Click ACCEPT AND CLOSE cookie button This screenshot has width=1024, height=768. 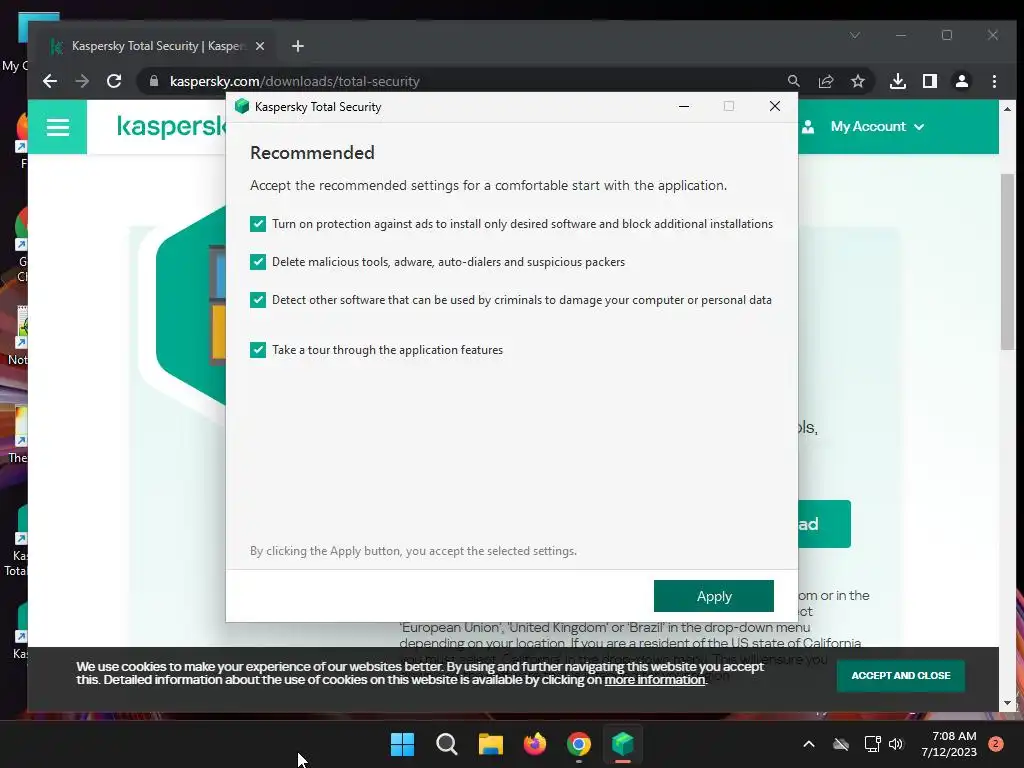[901, 675]
